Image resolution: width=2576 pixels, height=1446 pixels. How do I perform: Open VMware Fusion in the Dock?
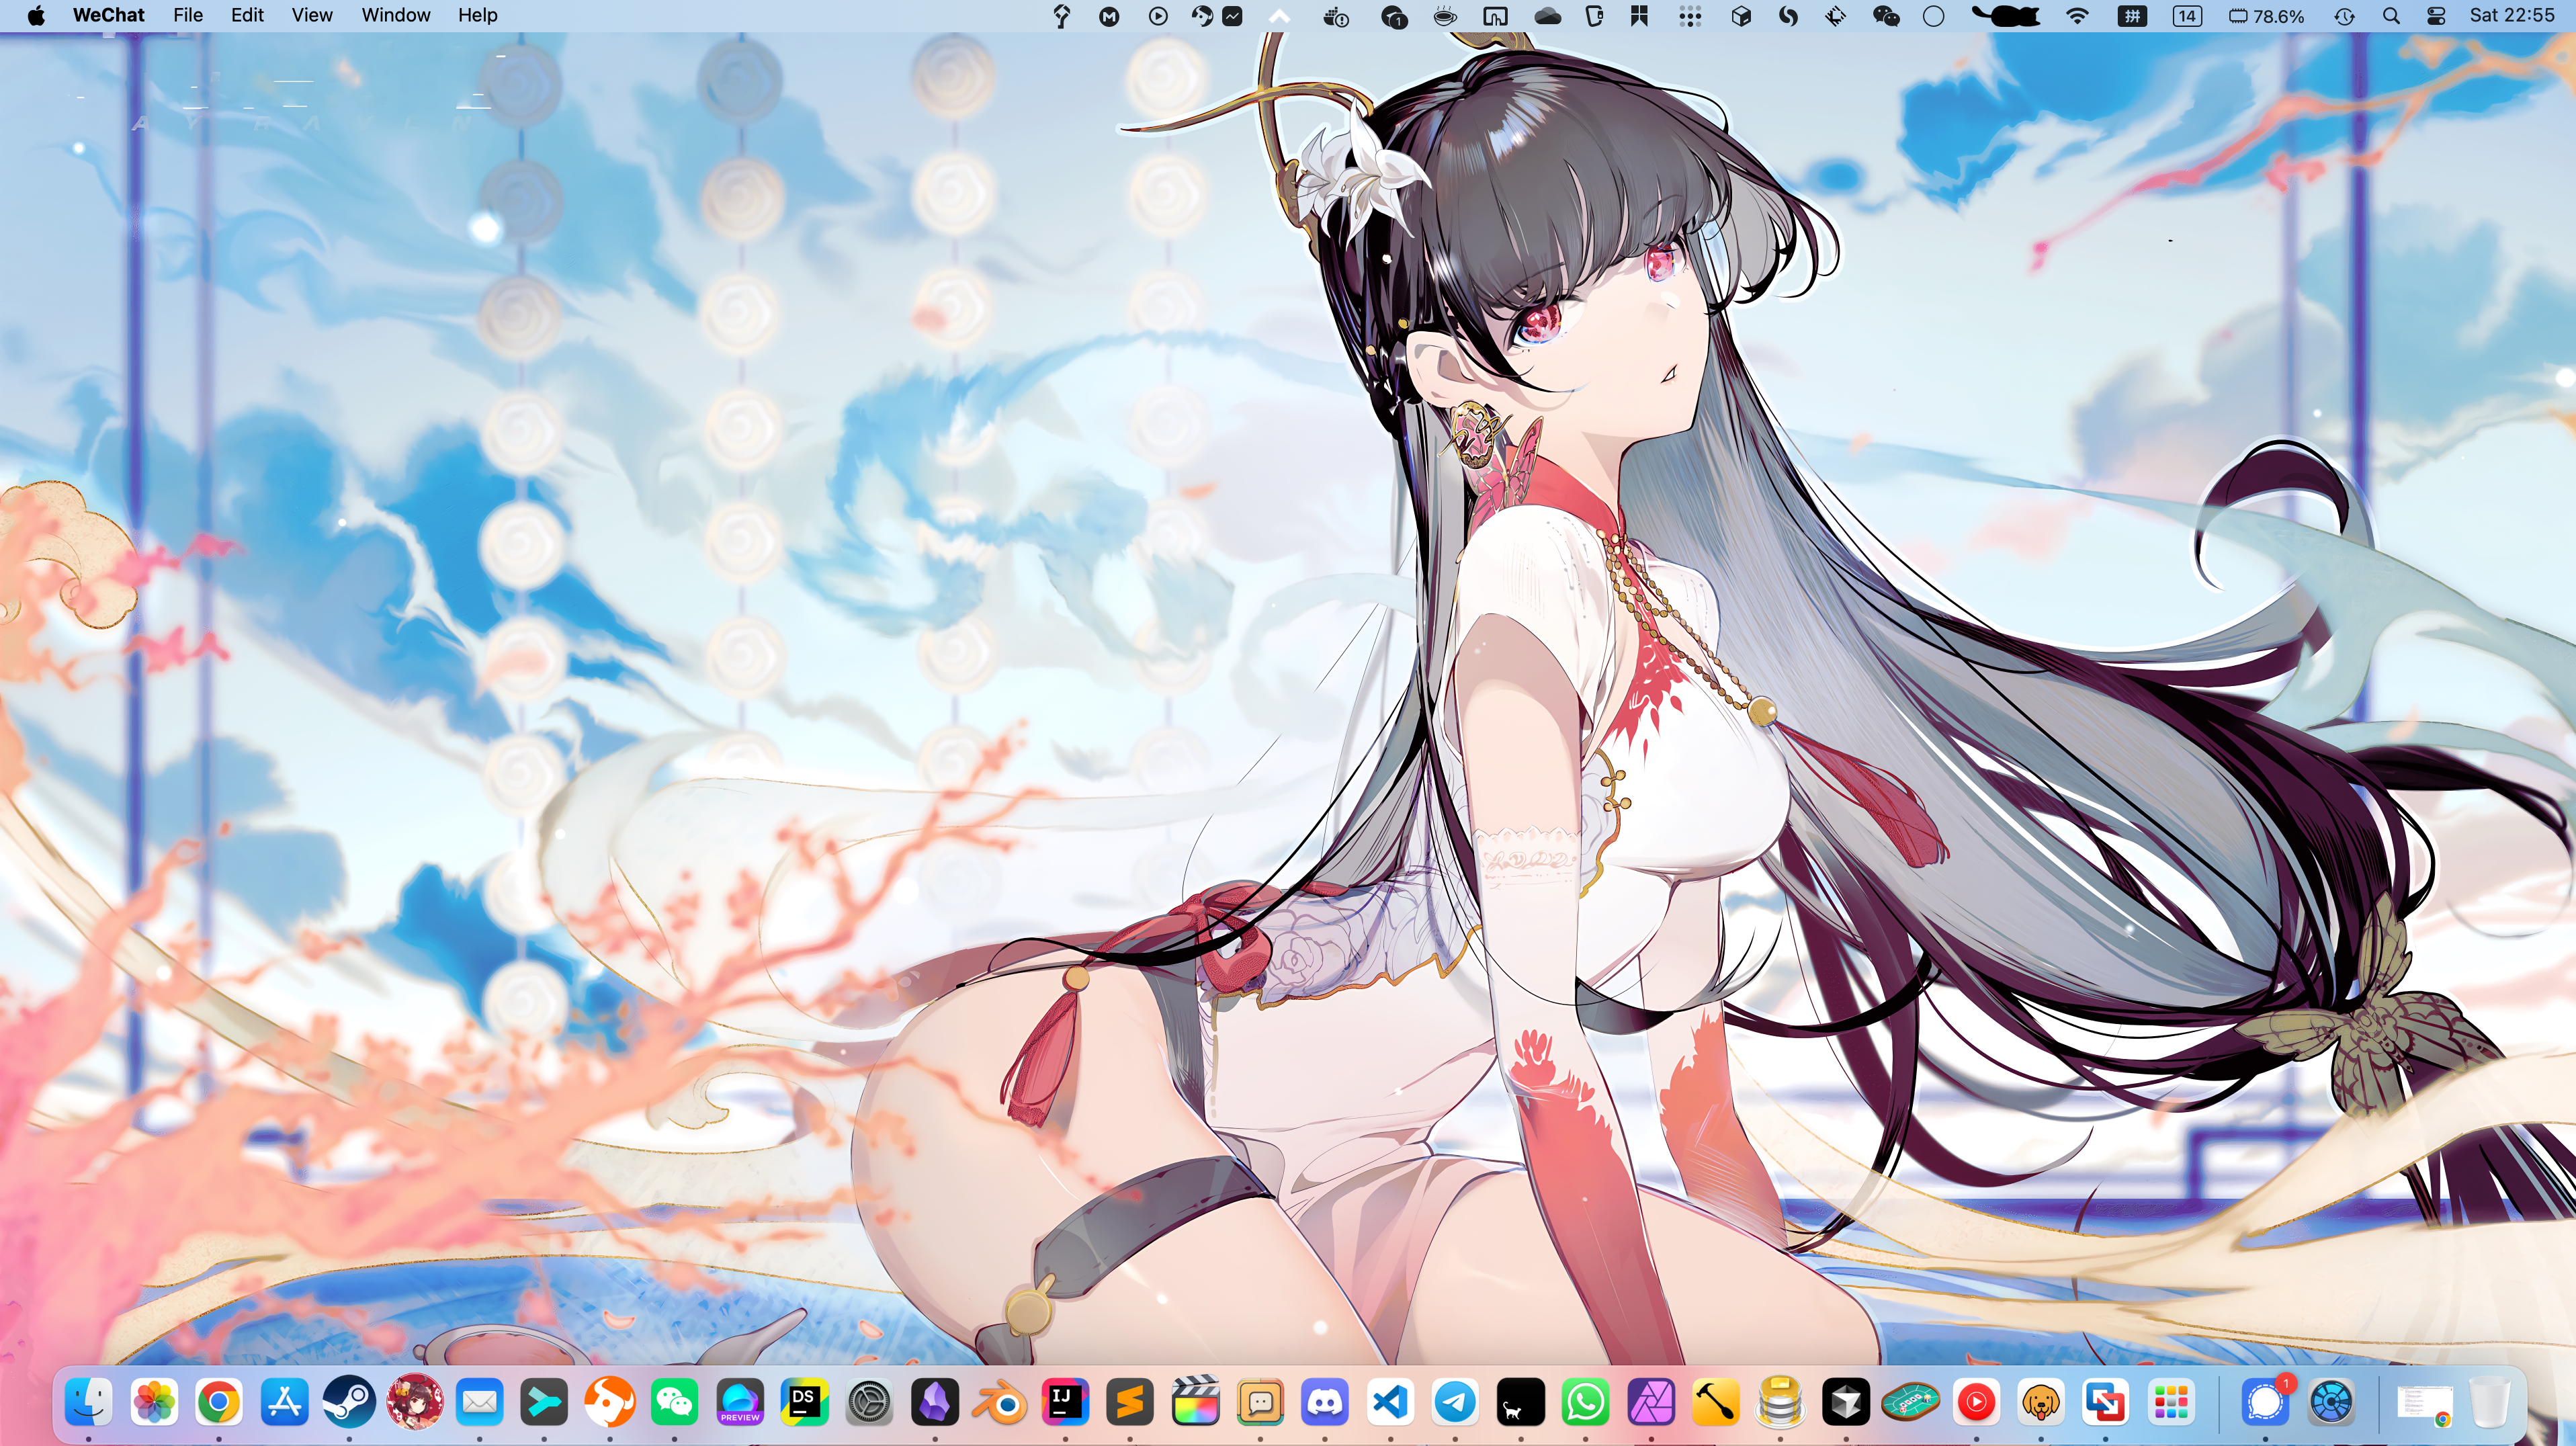[x=2106, y=1402]
